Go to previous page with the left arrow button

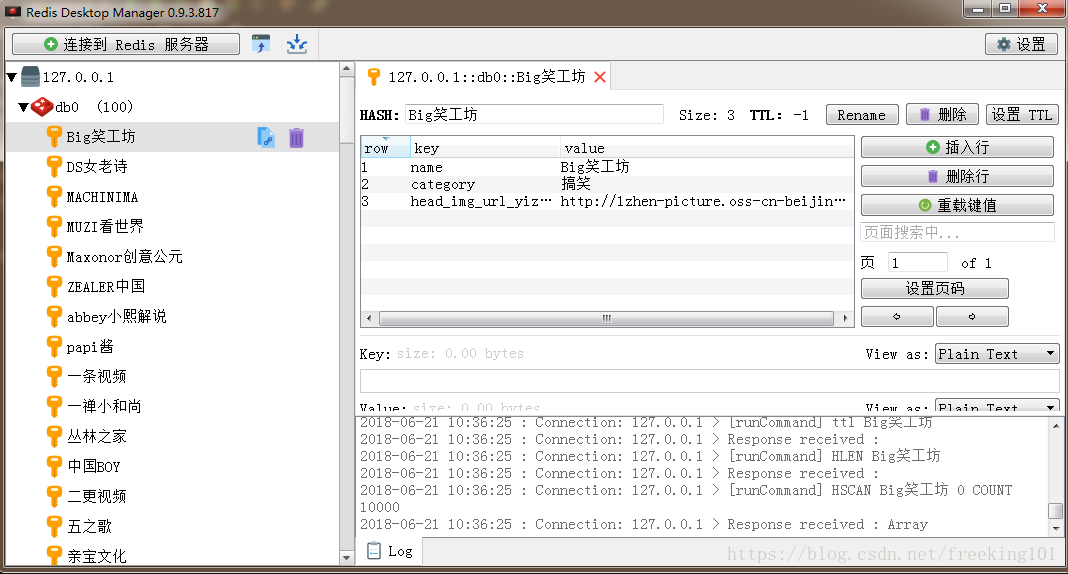coord(897,317)
